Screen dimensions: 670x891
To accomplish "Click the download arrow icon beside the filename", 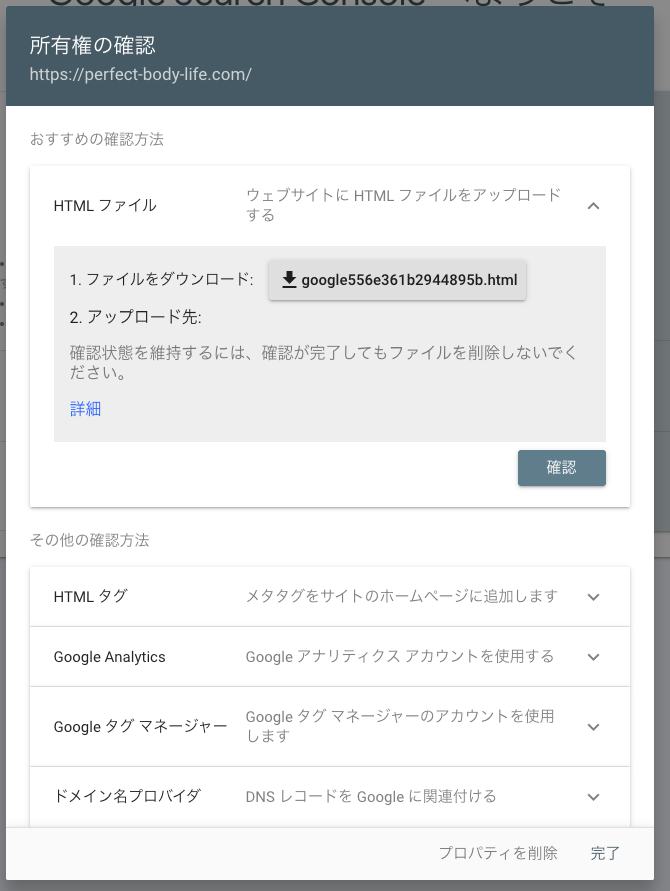I will tap(289, 280).
